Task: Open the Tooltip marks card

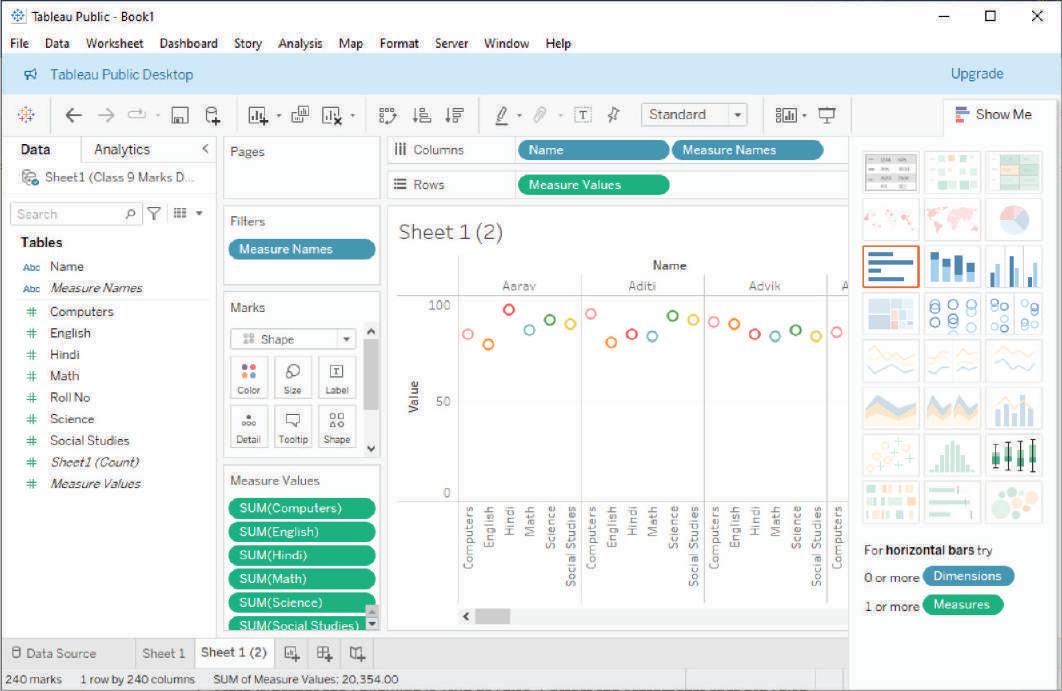Action: click(293, 427)
